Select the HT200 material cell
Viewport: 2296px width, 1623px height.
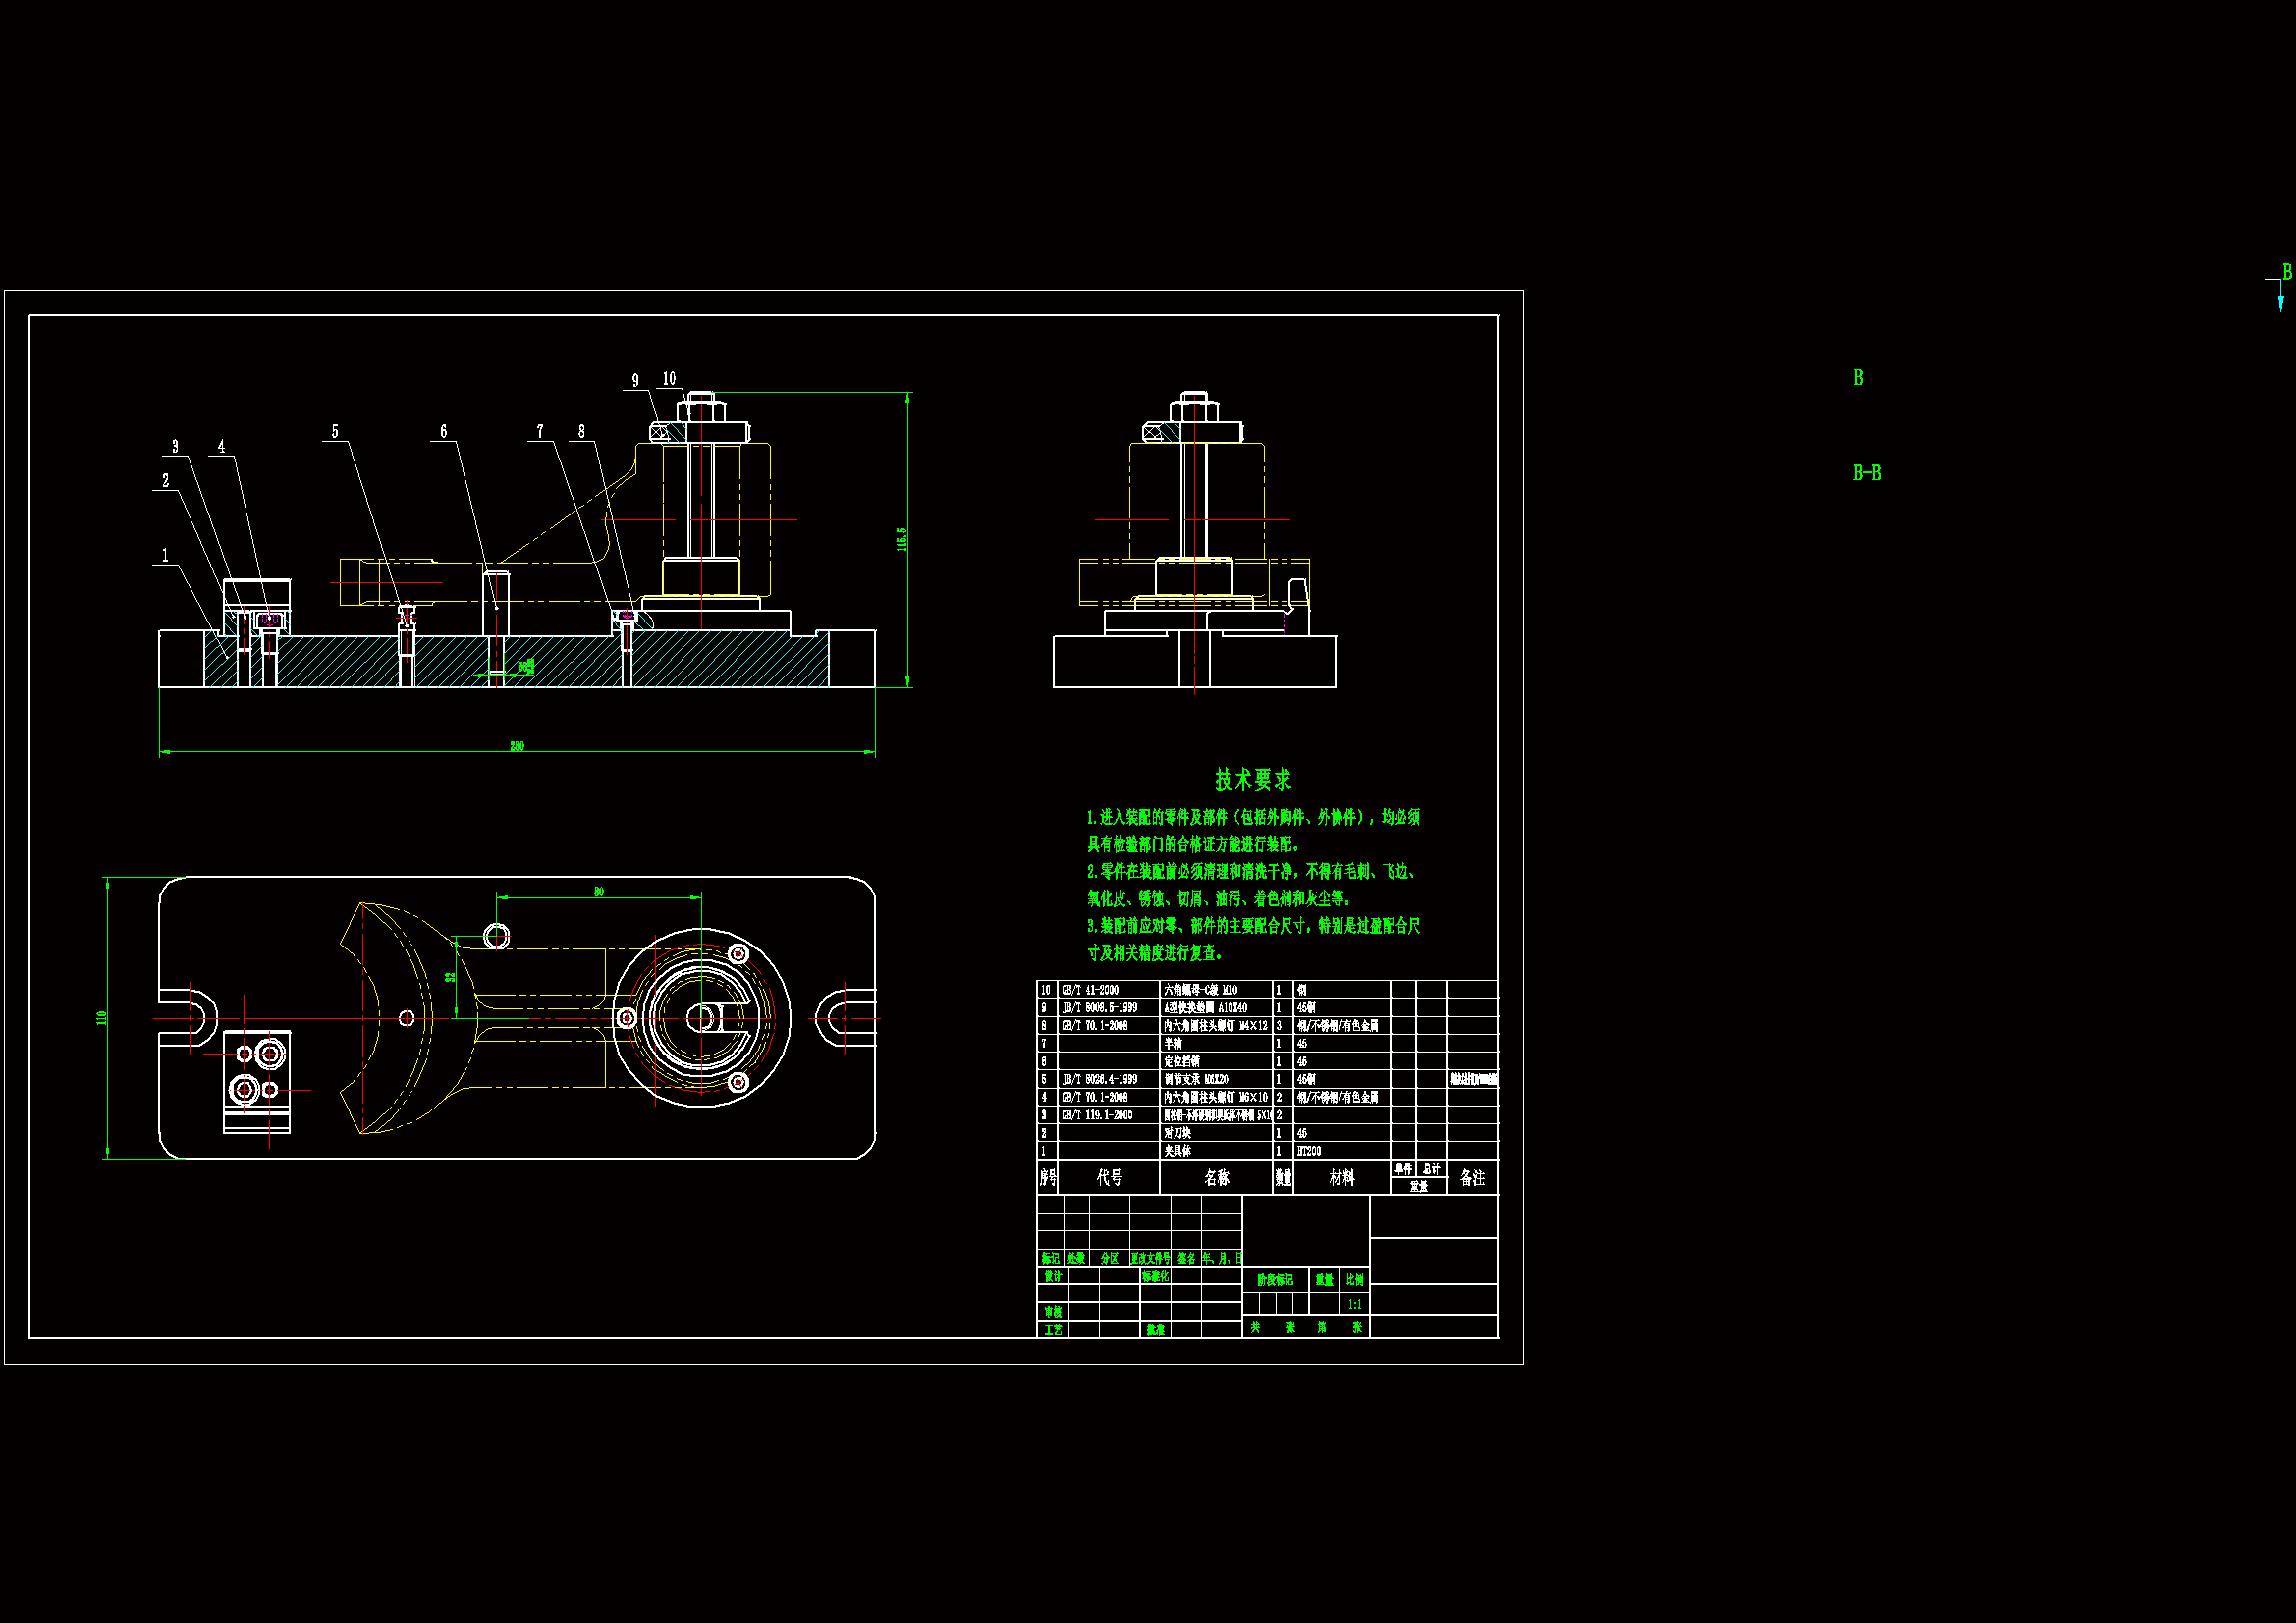pyautogui.click(x=1309, y=1151)
